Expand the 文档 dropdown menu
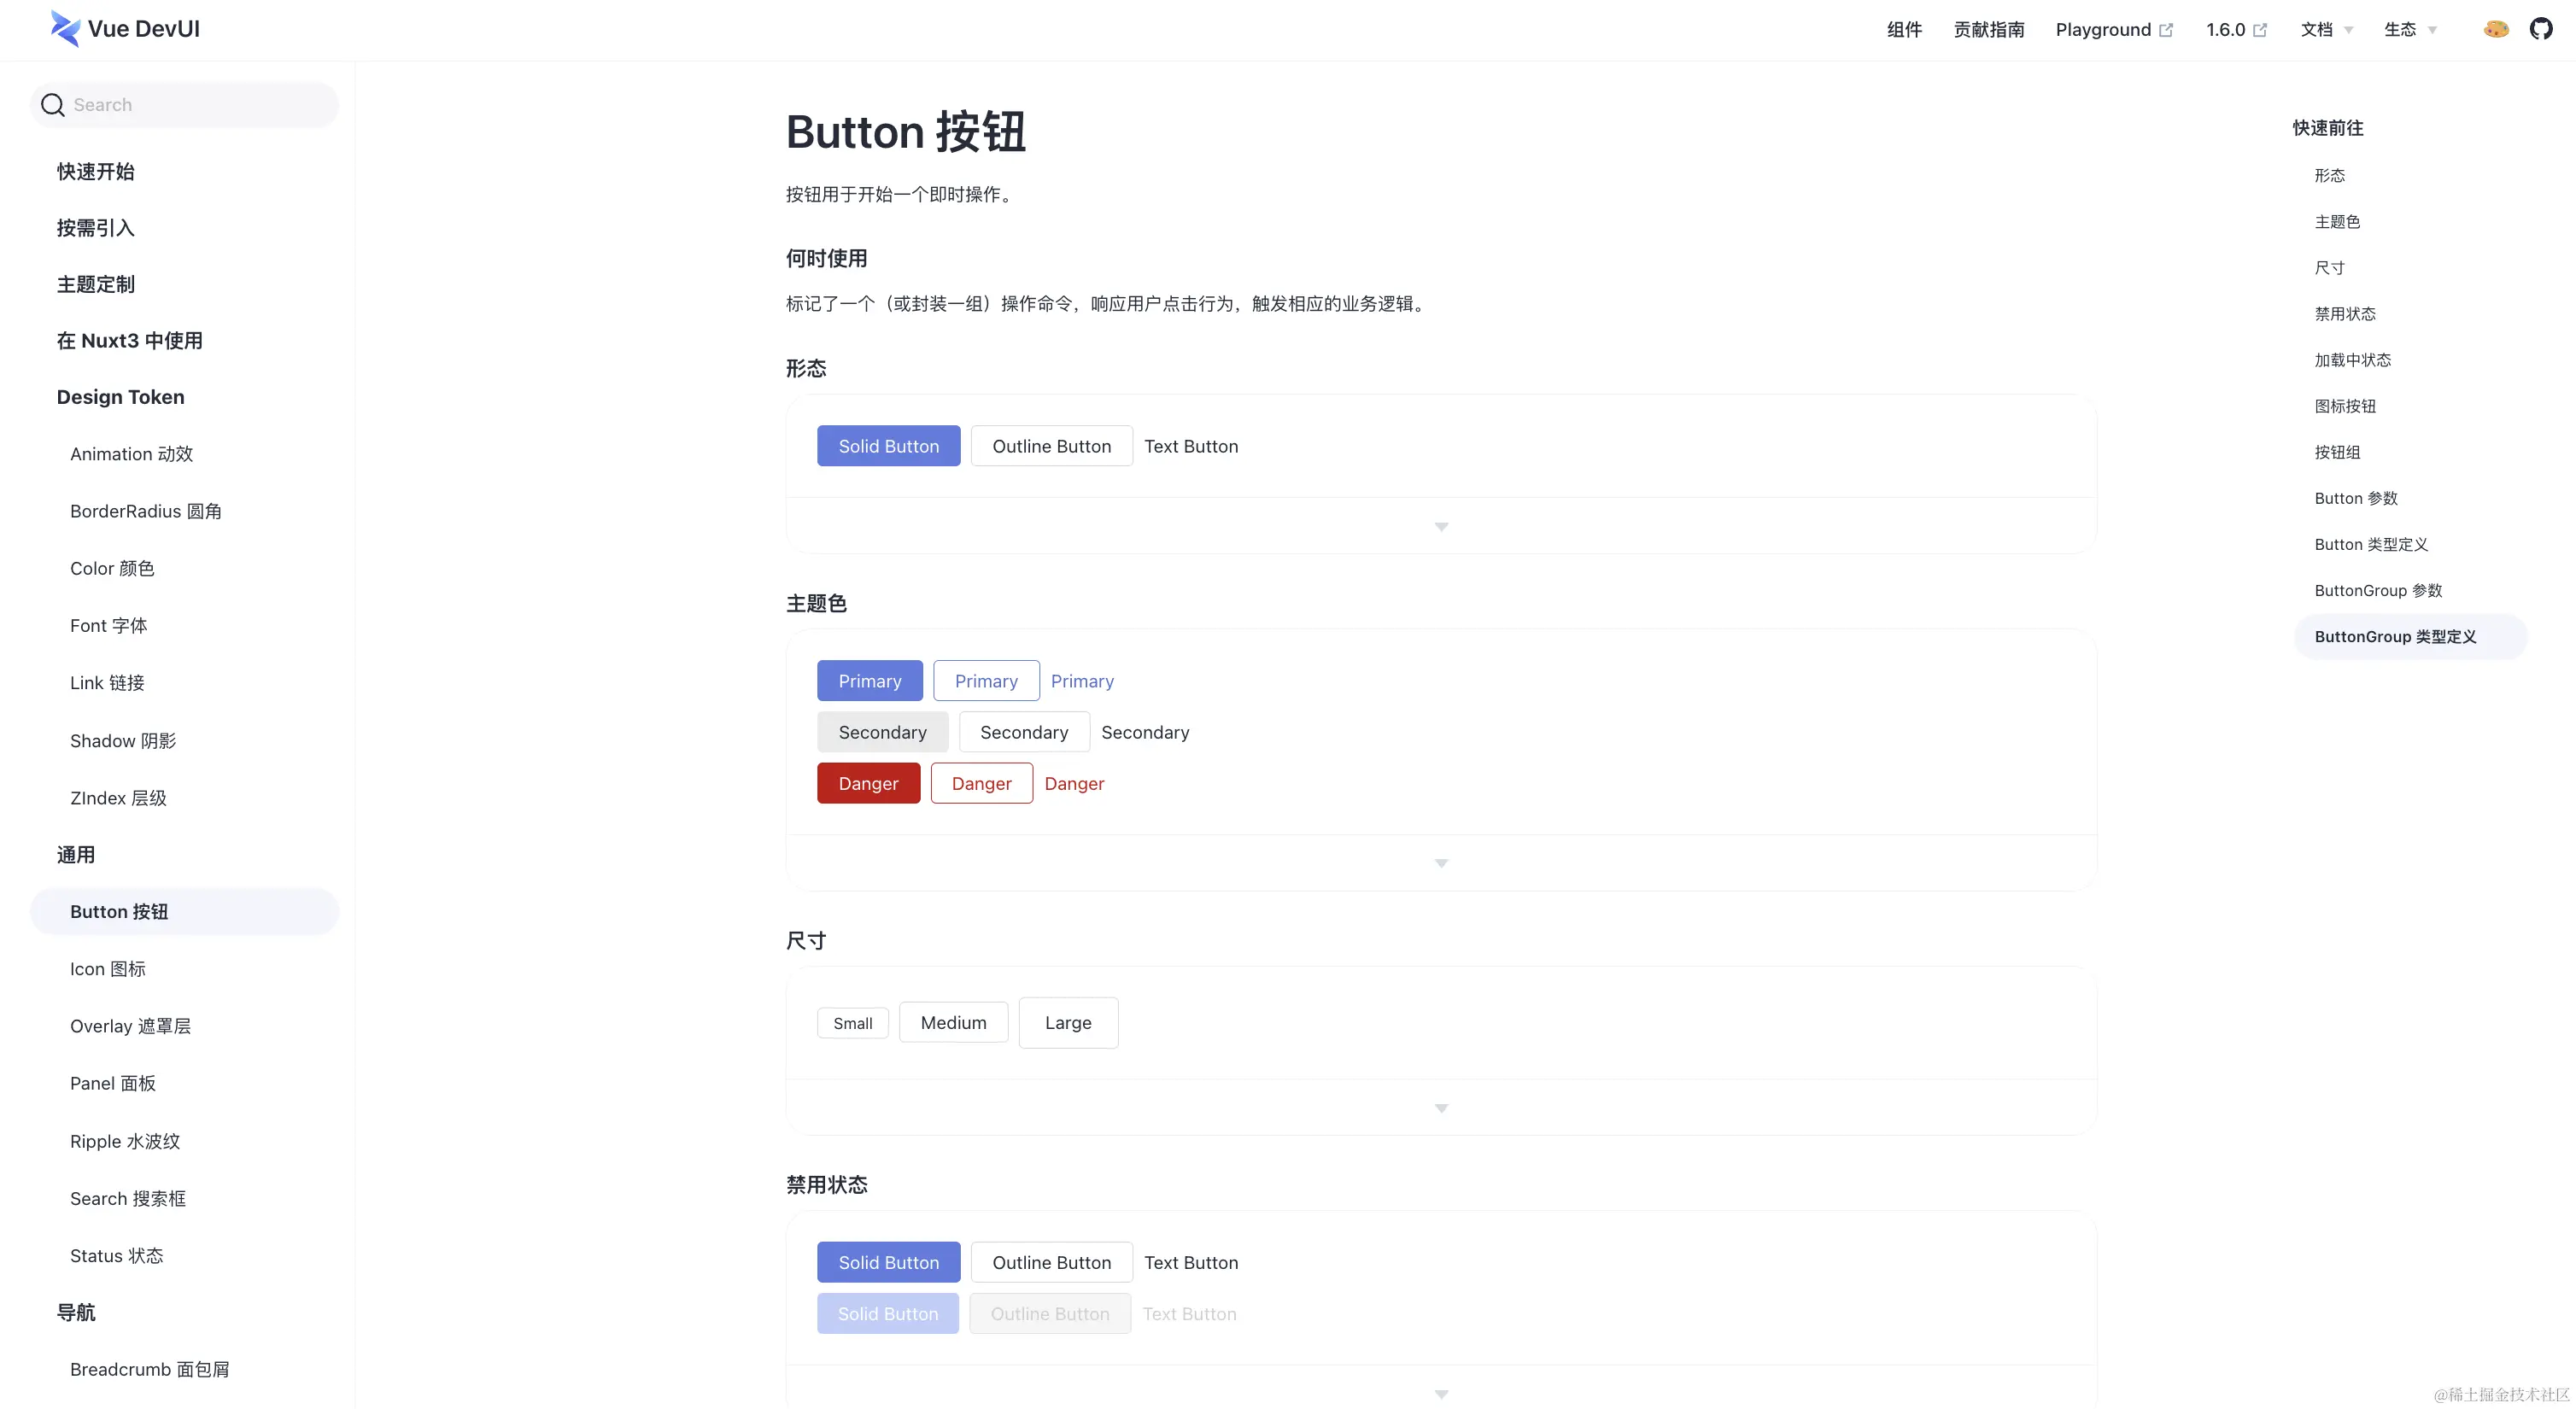 coord(2327,30)
